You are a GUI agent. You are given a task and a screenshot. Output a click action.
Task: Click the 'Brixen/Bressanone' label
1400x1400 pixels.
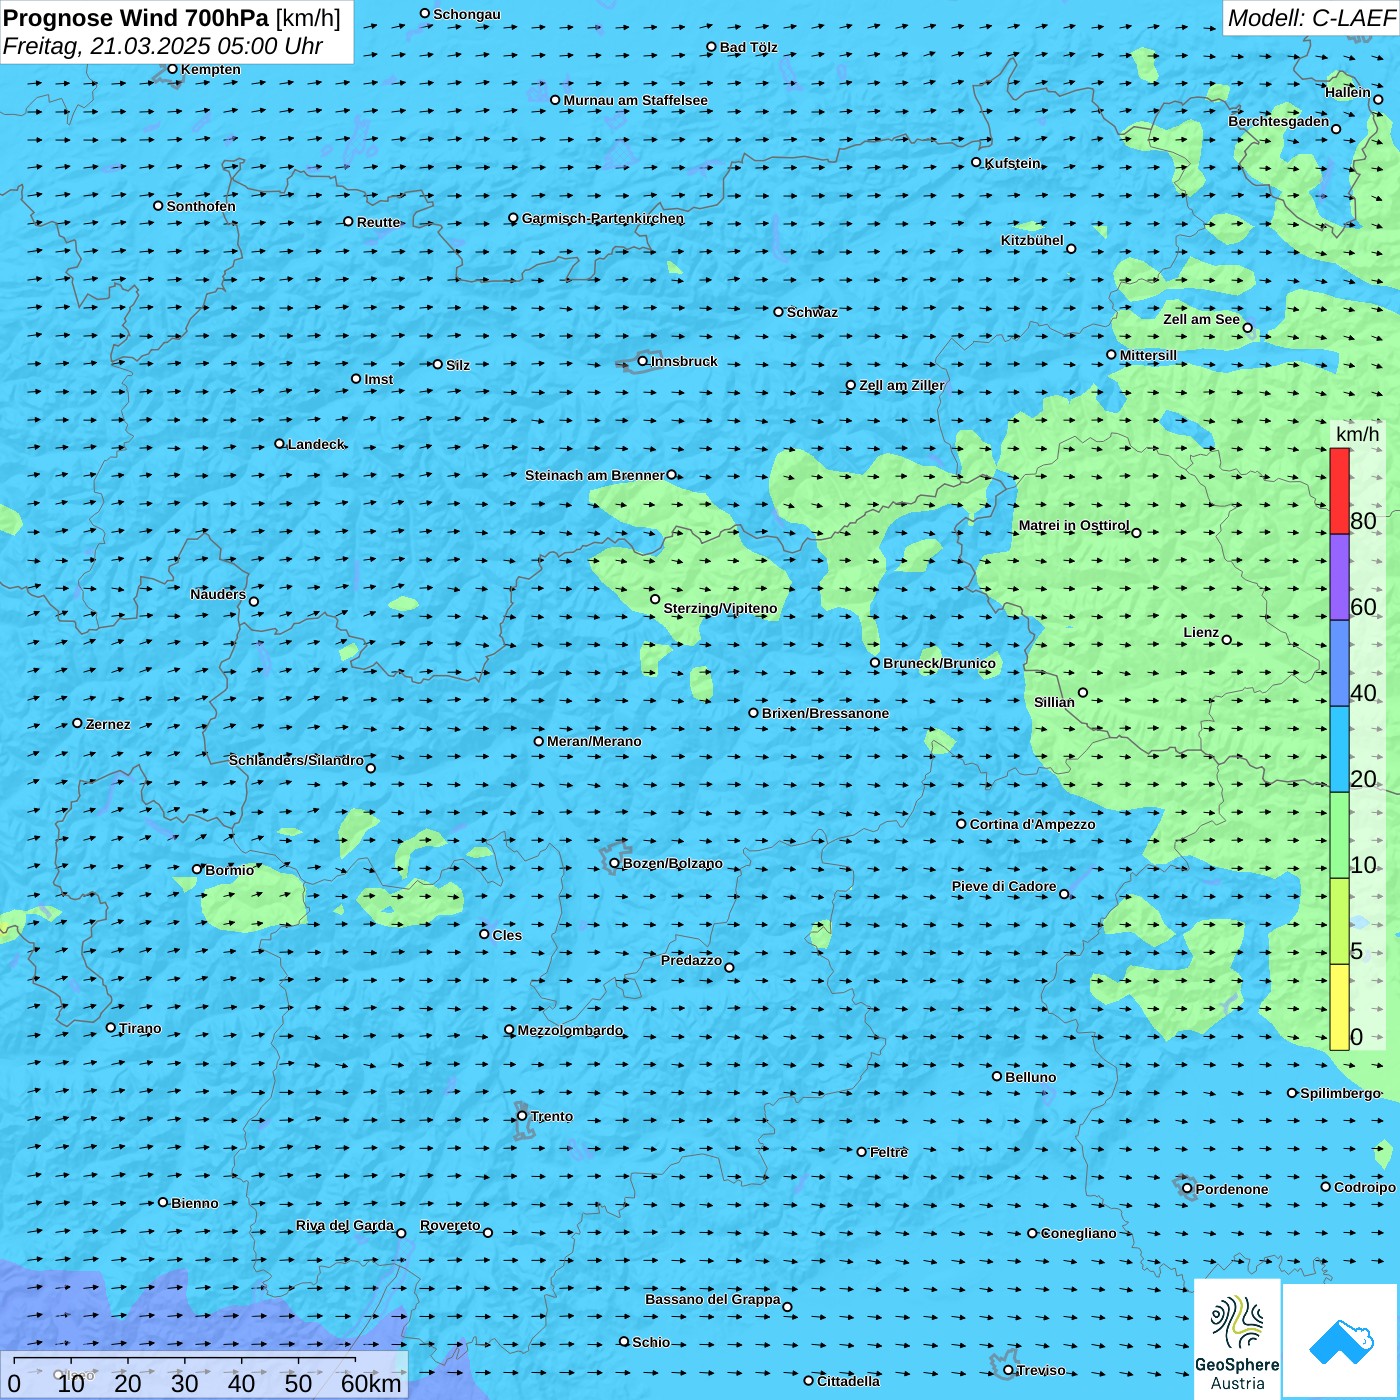pos(825,713)
